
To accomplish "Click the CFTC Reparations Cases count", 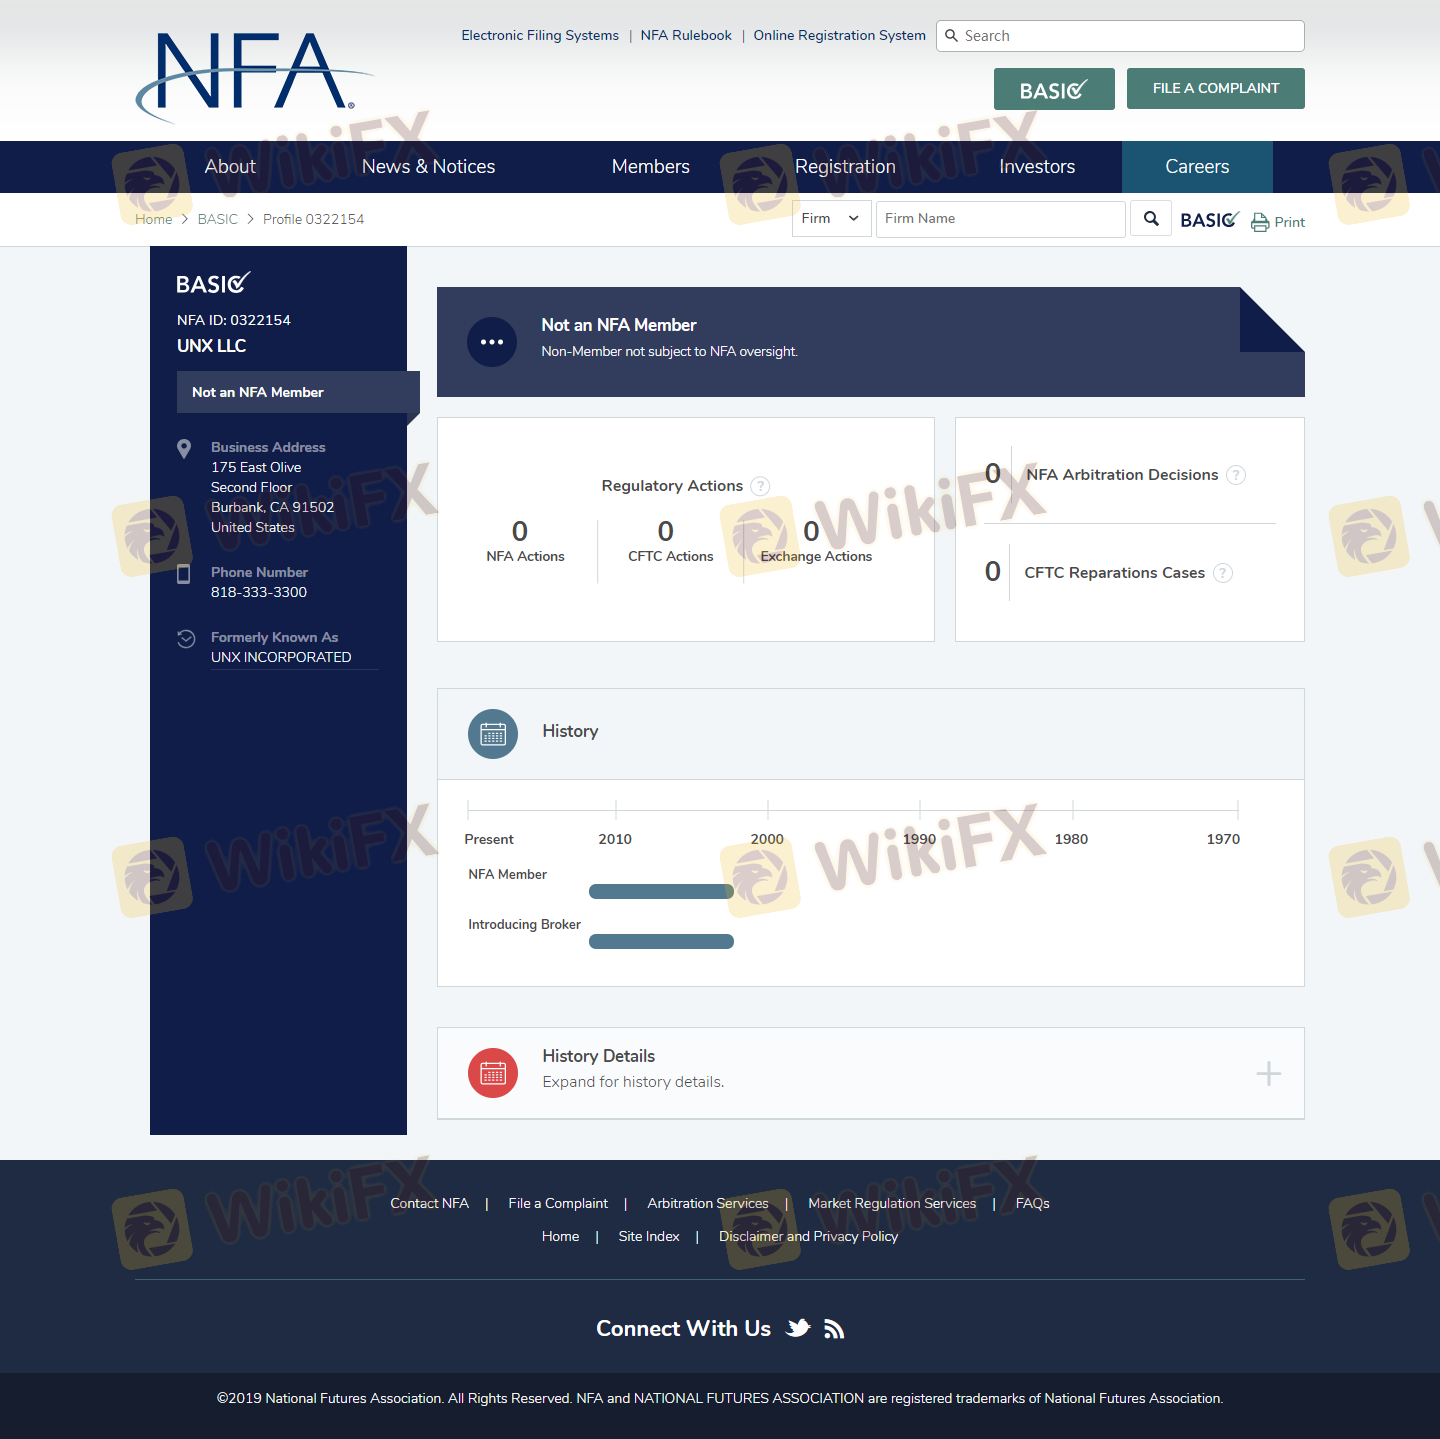I will click(x=993, y=571).
